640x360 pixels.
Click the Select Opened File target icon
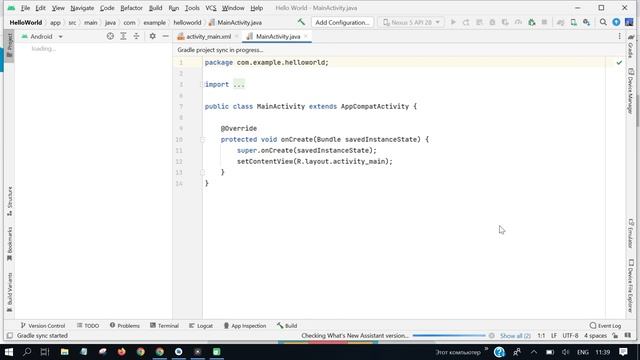pyautogui.click(x=110, y=36)
